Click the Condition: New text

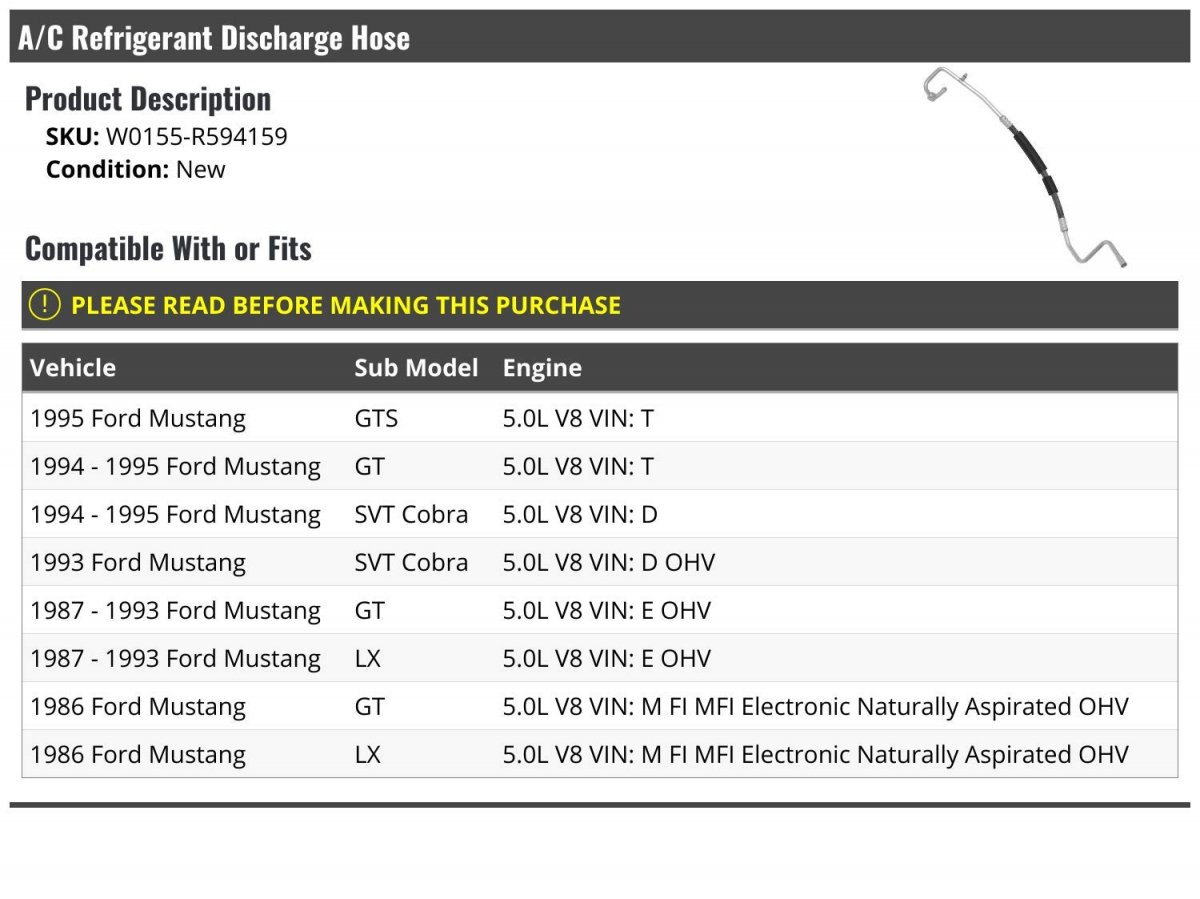(136, 169)
